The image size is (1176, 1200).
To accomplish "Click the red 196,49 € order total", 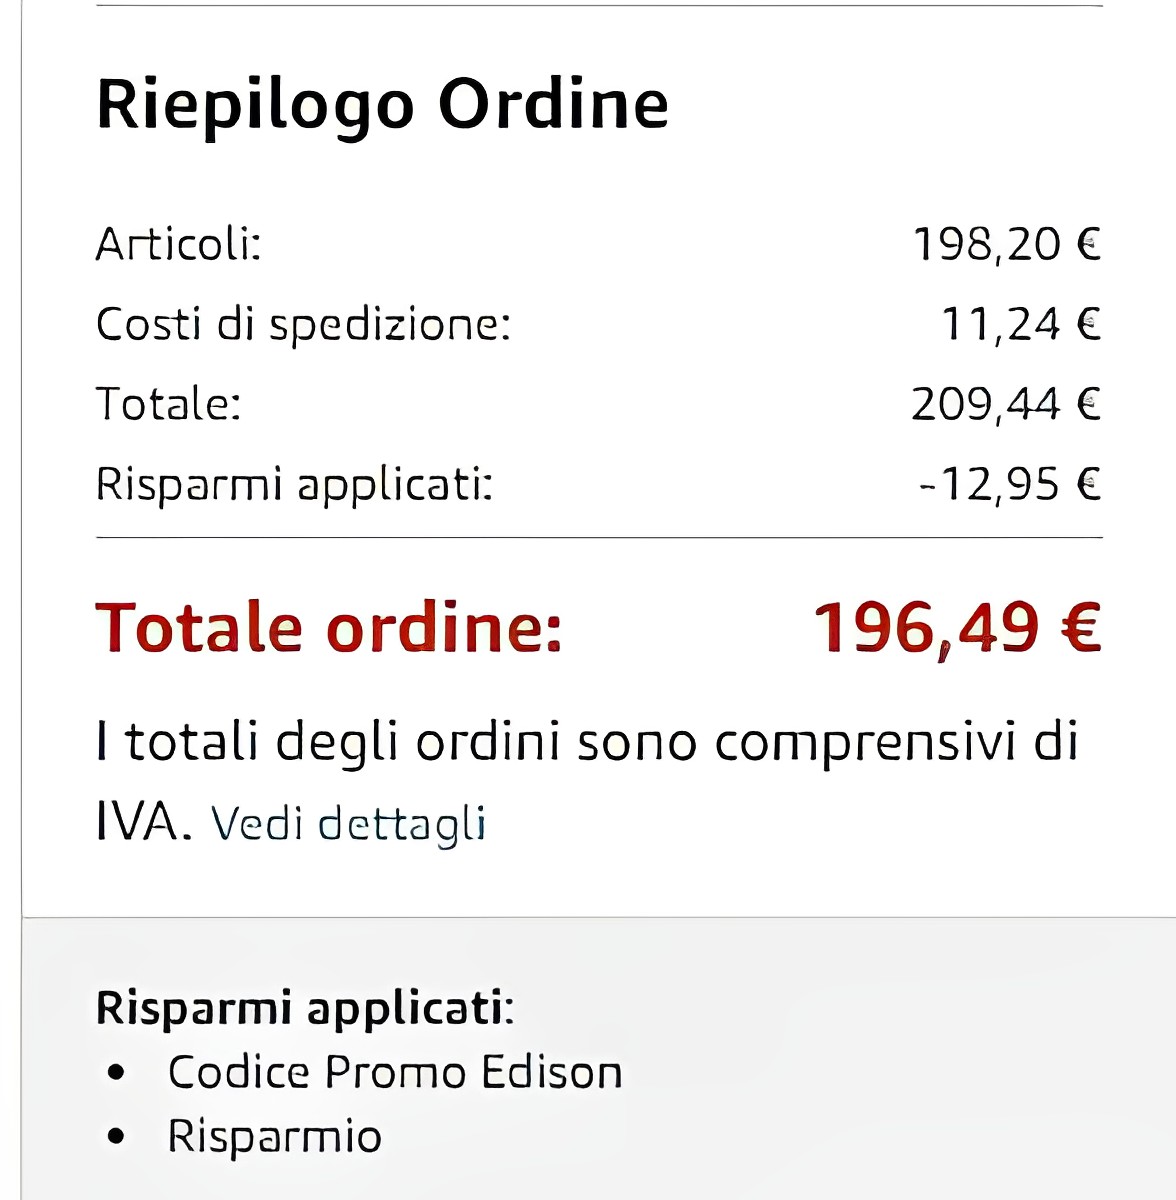I will tap(956, 628).
